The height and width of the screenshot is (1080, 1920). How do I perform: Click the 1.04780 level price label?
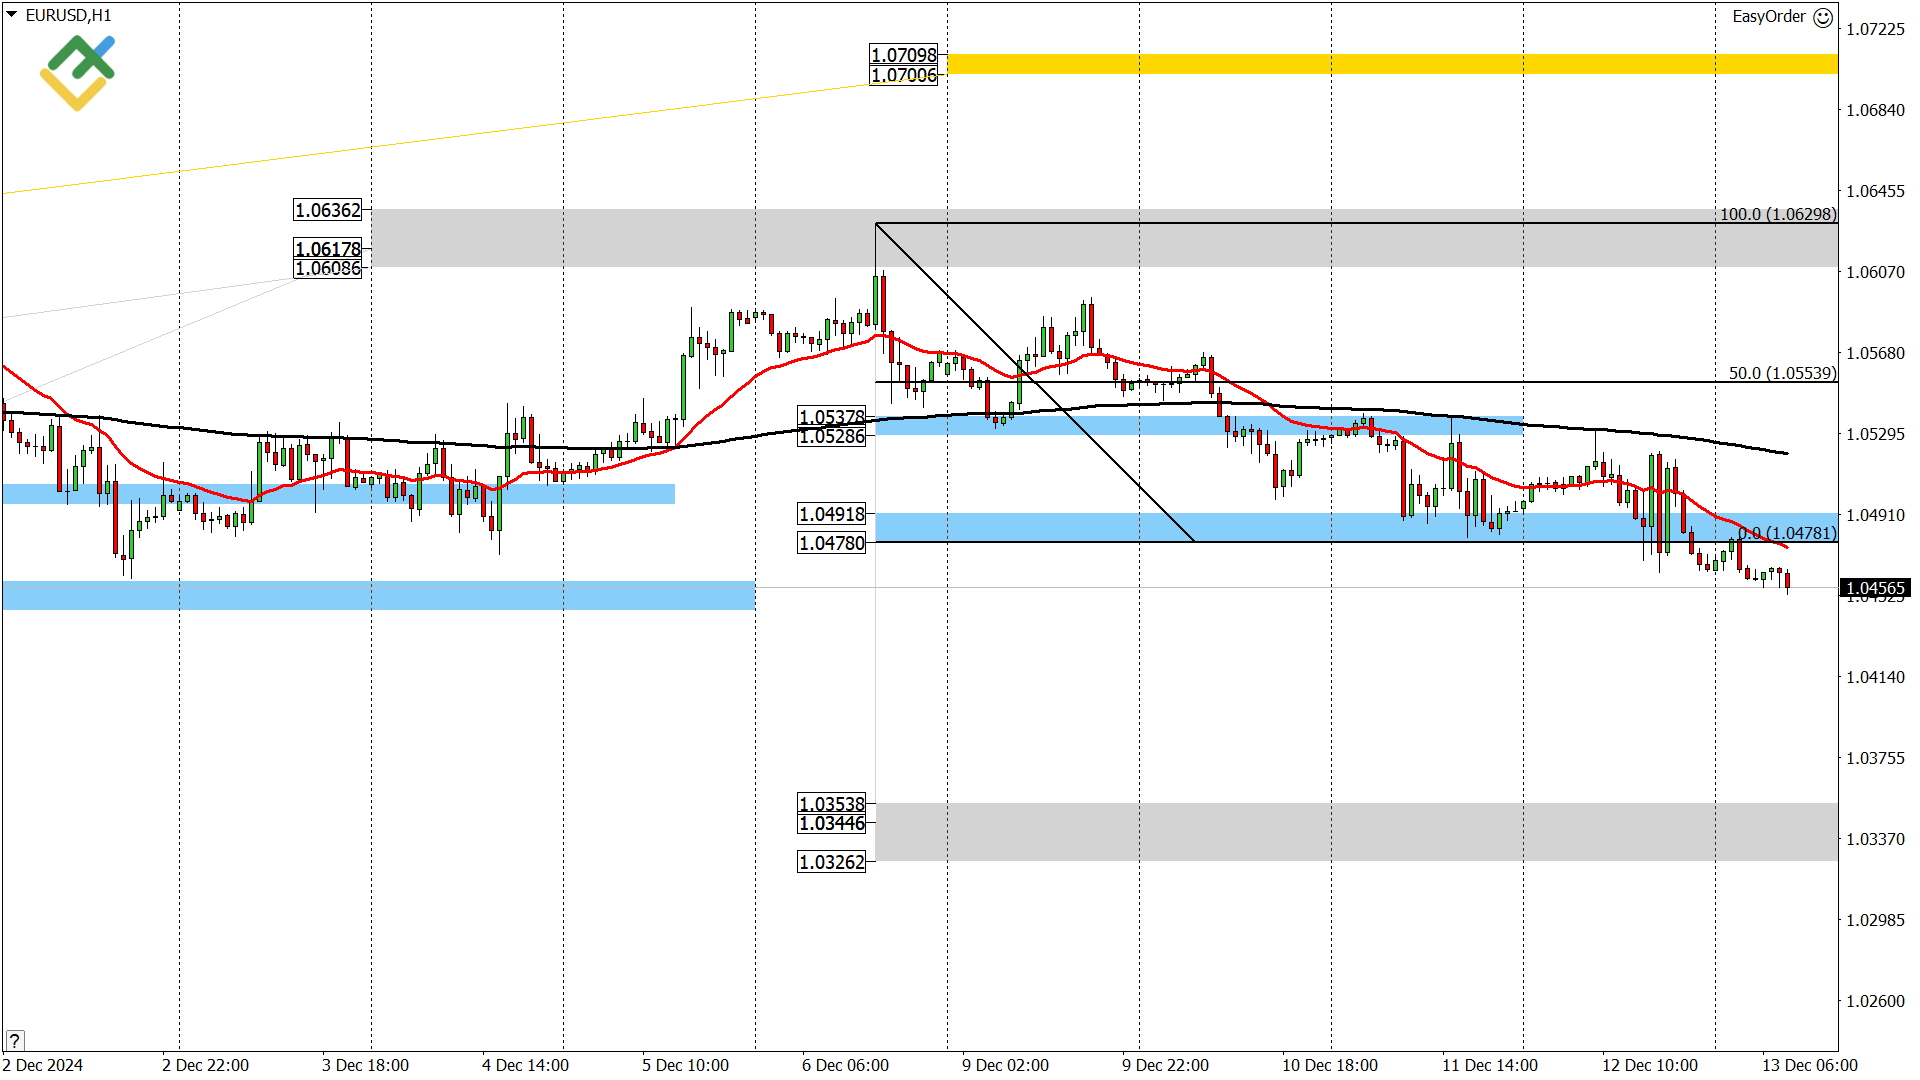[831, 543]
